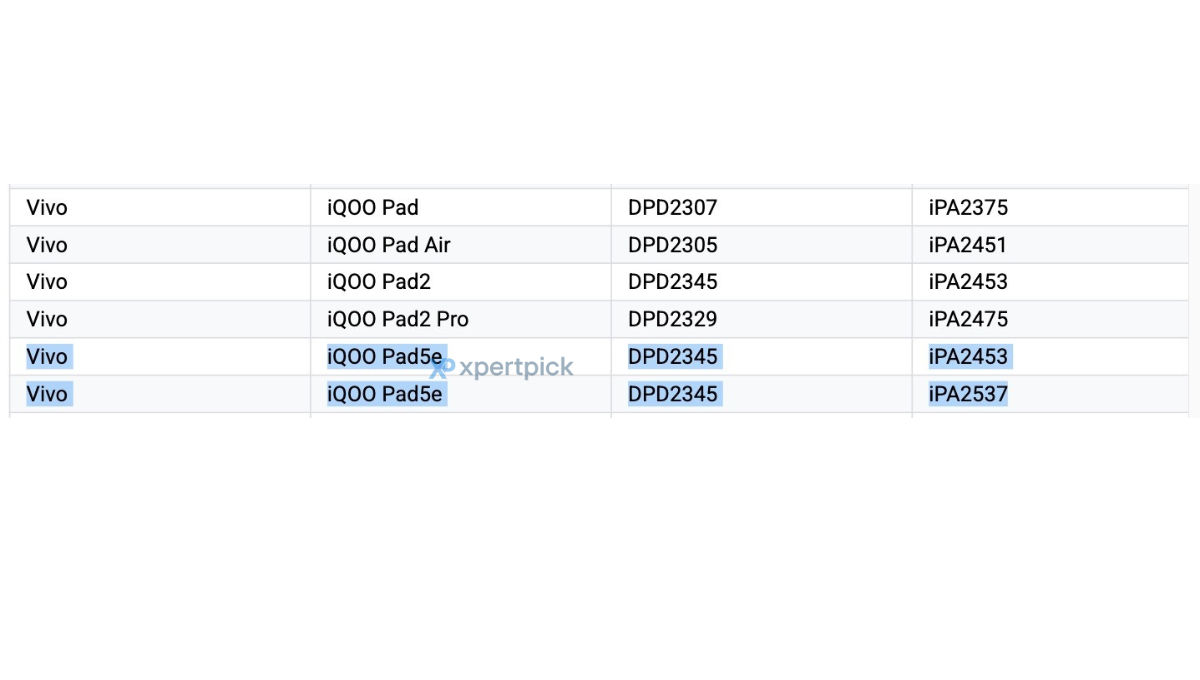1200x680 pixels.
Task: Click the DPD2305 cell
Action: click(762, 245)
